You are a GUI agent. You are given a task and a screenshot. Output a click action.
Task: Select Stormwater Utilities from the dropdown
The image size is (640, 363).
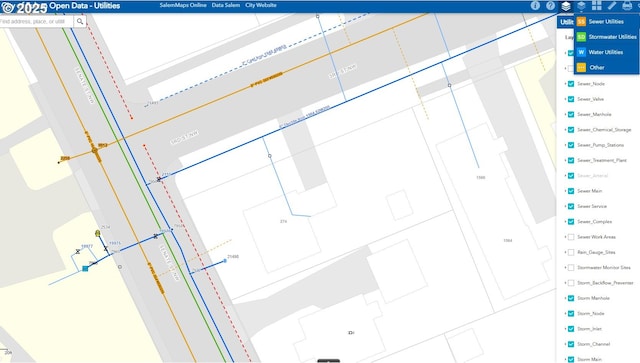pyautogui.click(x=607, y=37)
